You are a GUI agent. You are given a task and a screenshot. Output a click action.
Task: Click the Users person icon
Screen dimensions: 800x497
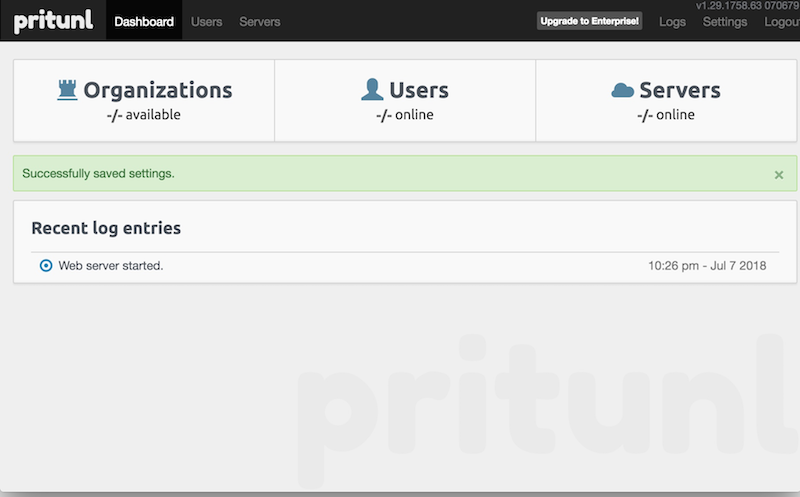pyautogui.click(x=372, y=89)
